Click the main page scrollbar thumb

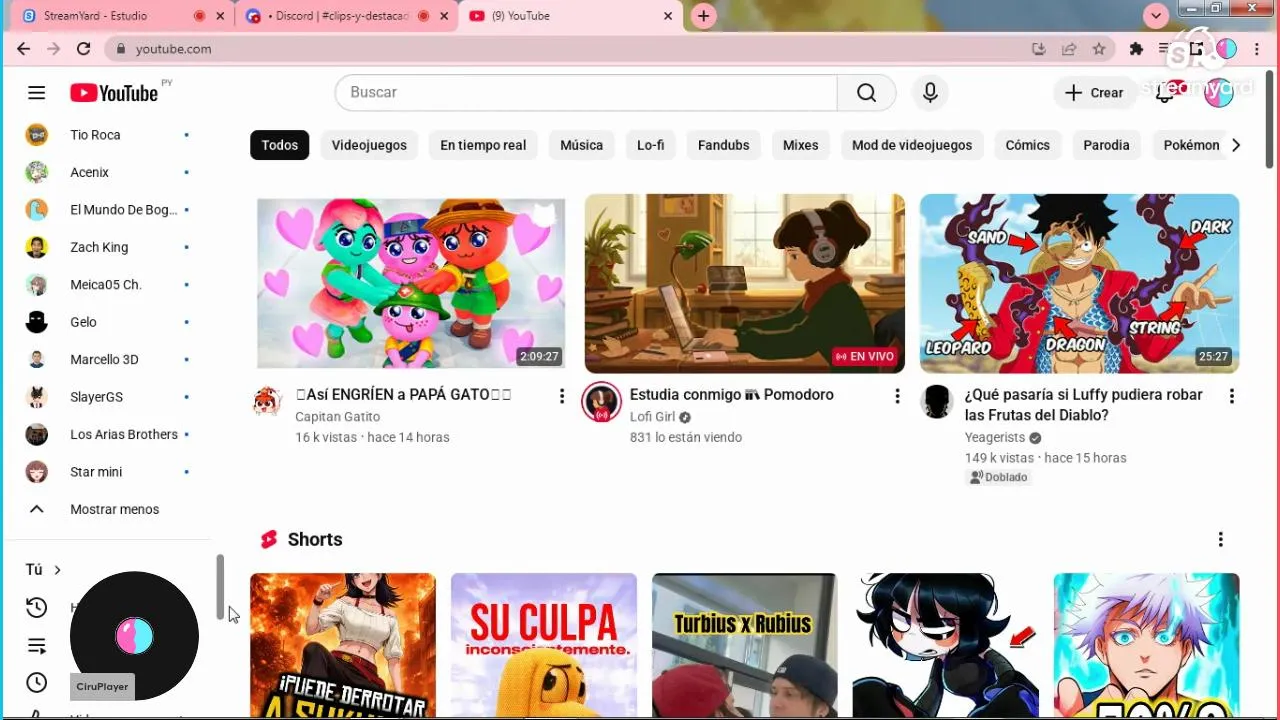[1270, 117]
